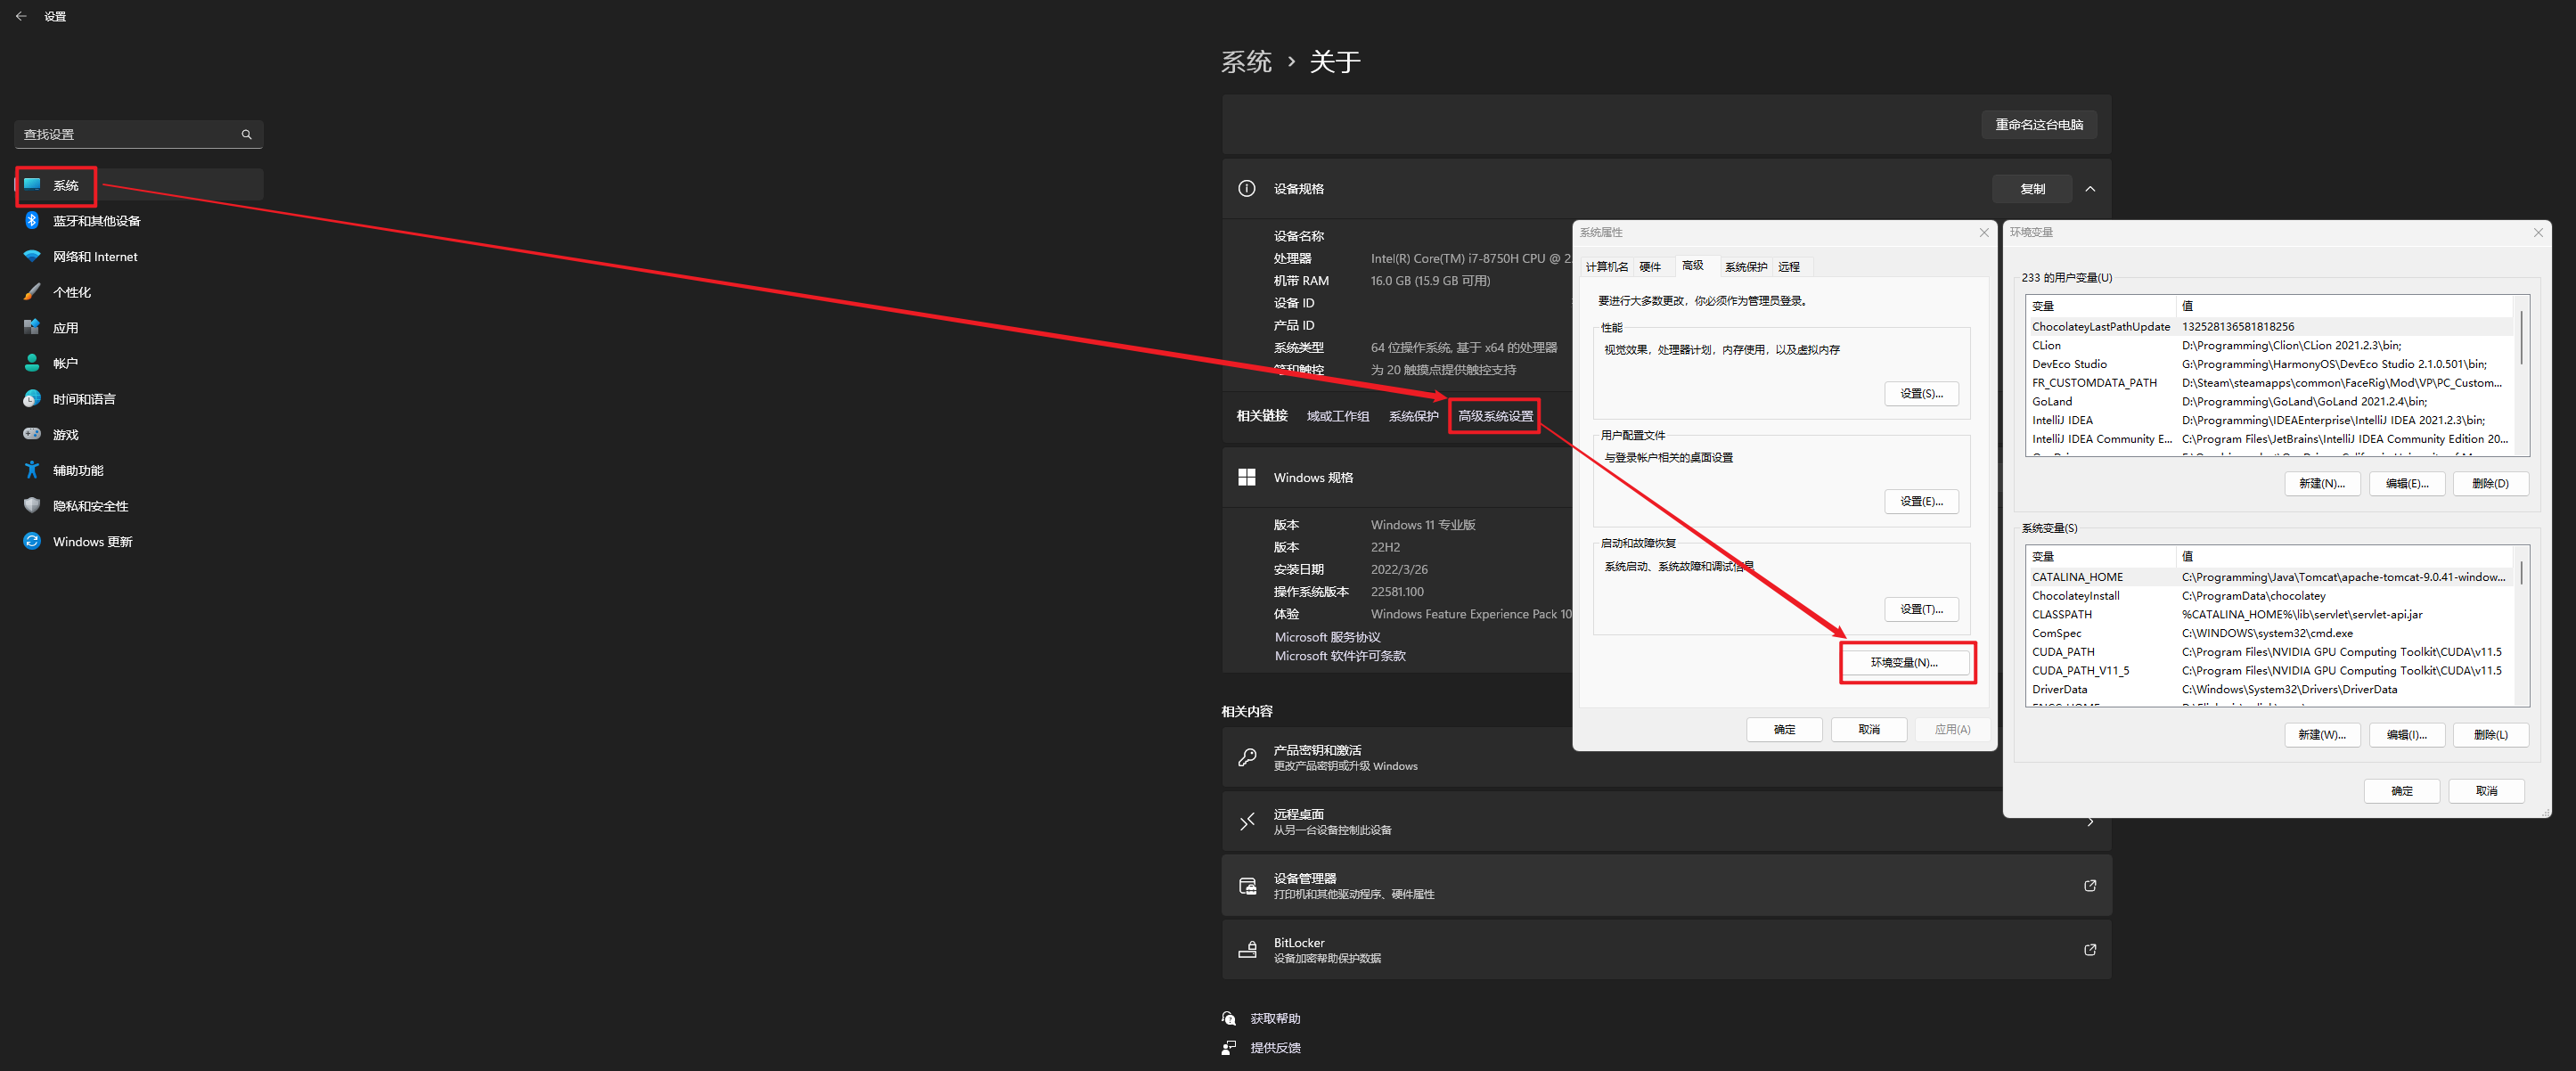Click 取消 in Environment Variables dialog
Viewport: 2576px width, 1071px height.
tap(2486, 791)
